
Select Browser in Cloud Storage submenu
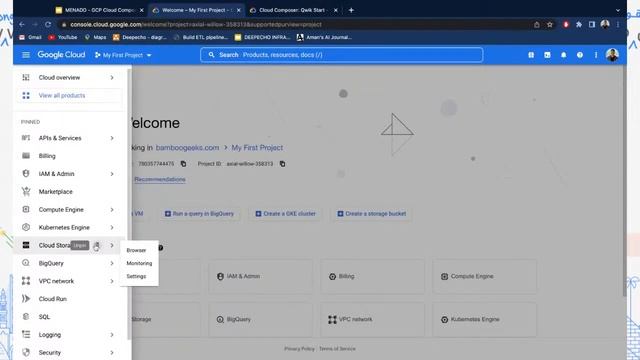(136, 250)
